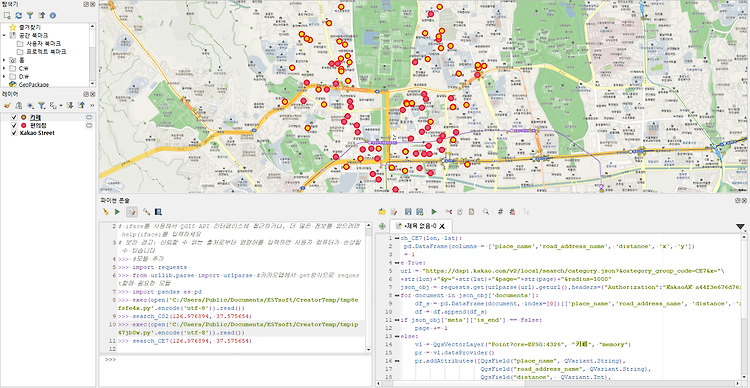Select 즐겨찾기 favorites item

coord(31,27)
